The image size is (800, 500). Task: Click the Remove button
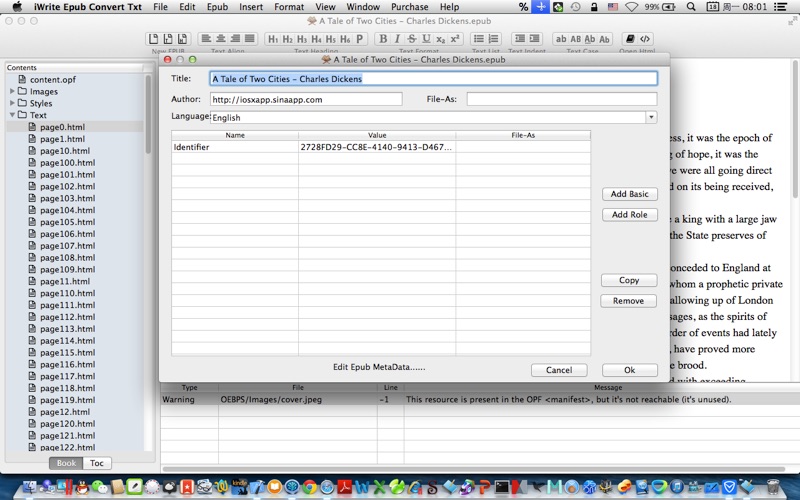pyautogui.click(x=629, y=301)
